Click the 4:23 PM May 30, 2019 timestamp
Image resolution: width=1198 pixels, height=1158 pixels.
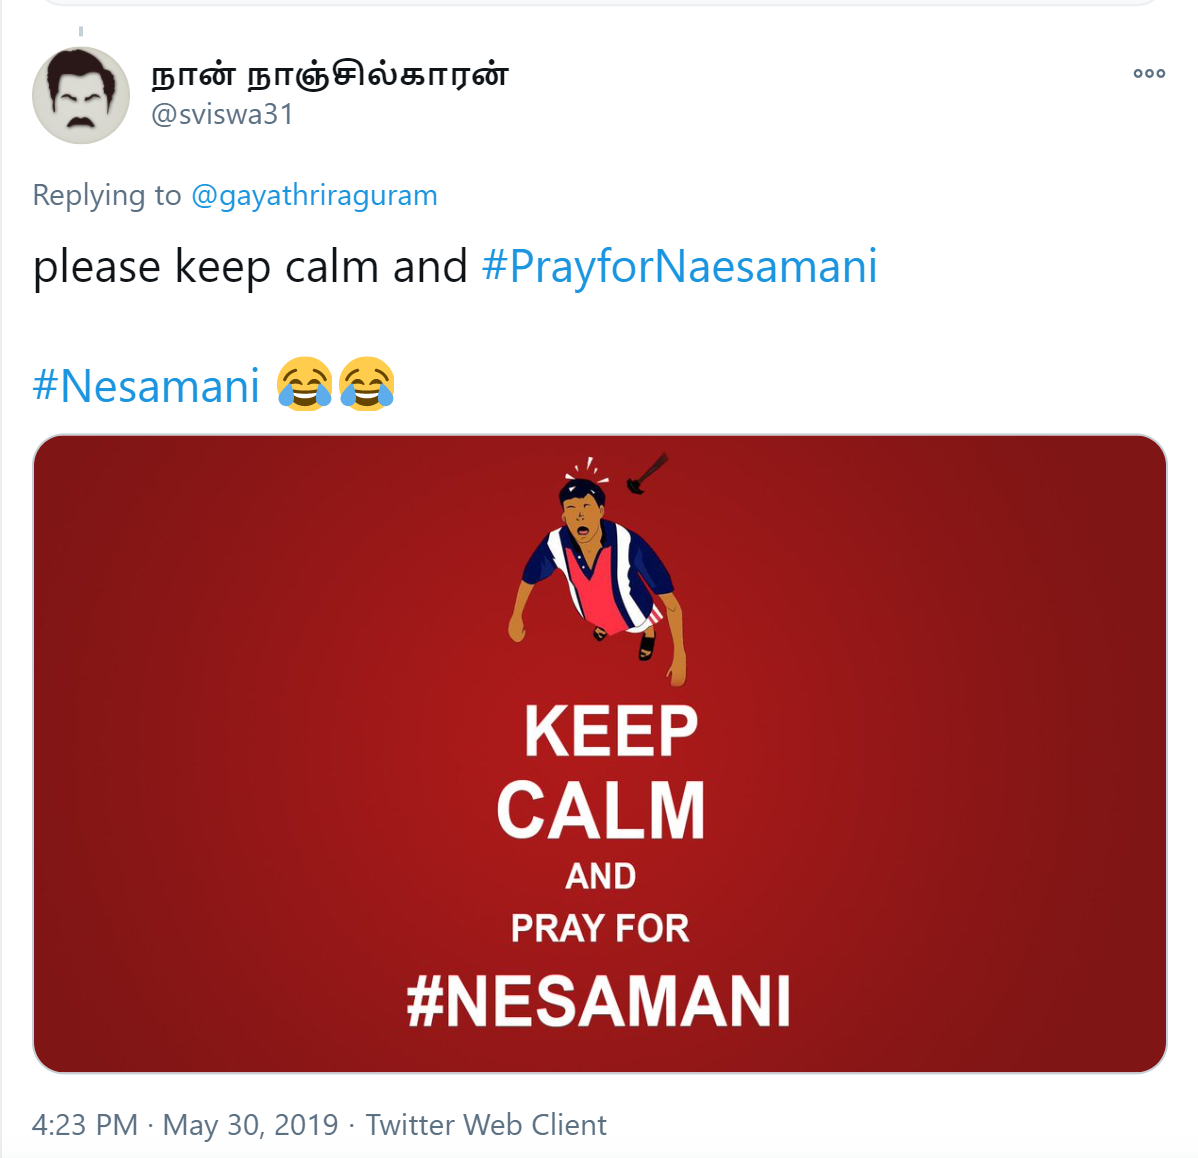click(x=185, y=1124)
